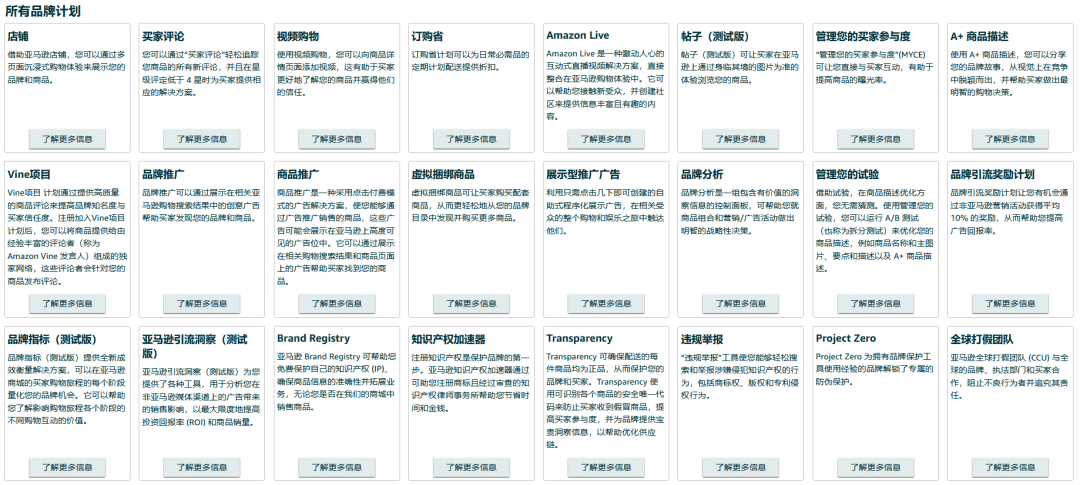The width and height of the screenshot is (1080, 485).
Task: Open 了解更多信息 for 品牌推广
Action: click(x=202, y=303)
